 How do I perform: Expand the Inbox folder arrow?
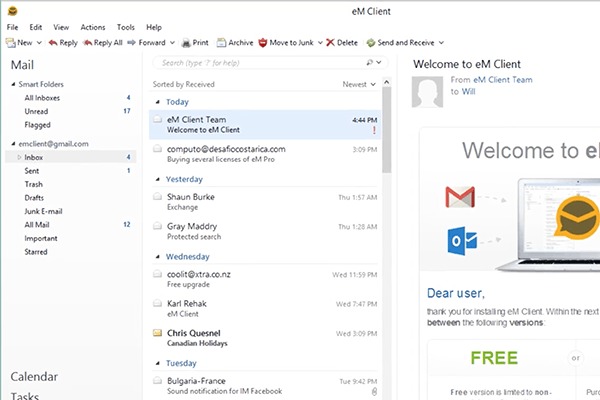19,157
